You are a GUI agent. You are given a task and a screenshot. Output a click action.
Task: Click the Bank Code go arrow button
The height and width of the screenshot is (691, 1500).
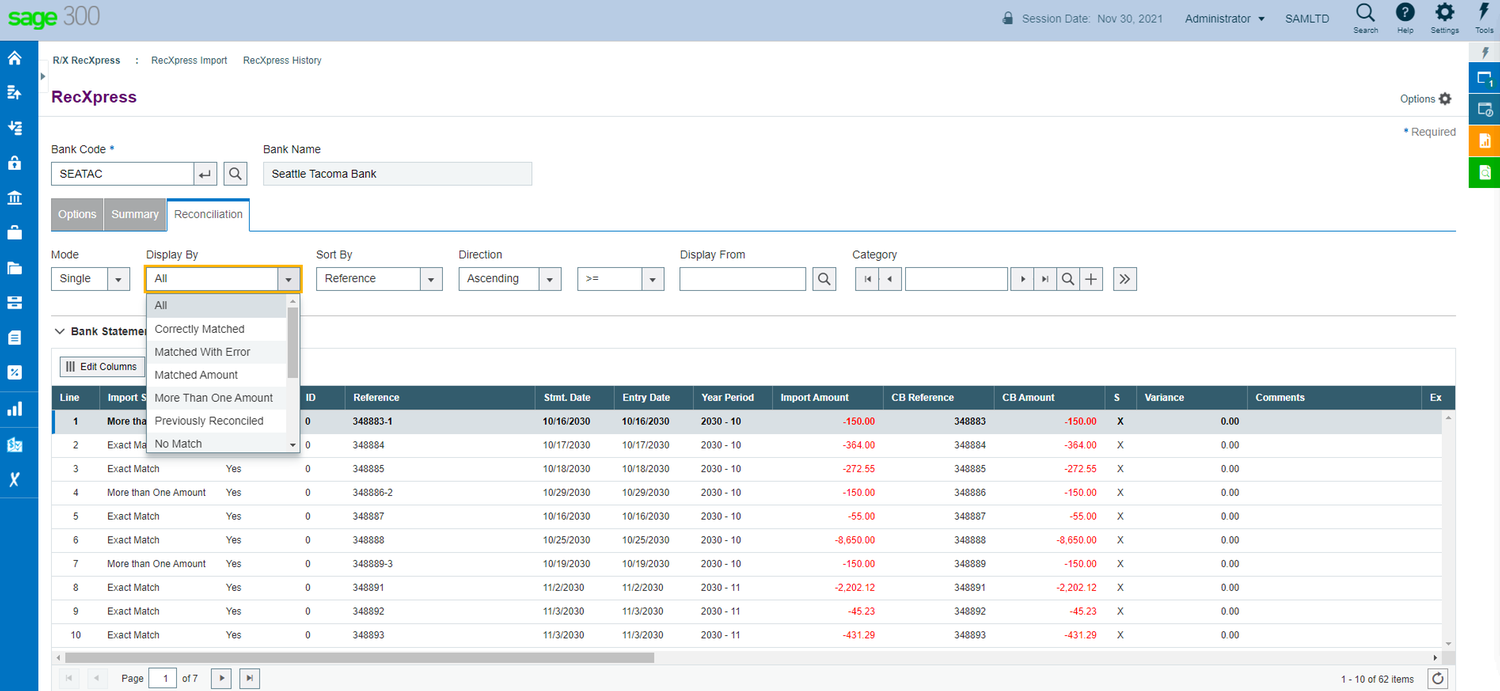(x=205, y=174)
